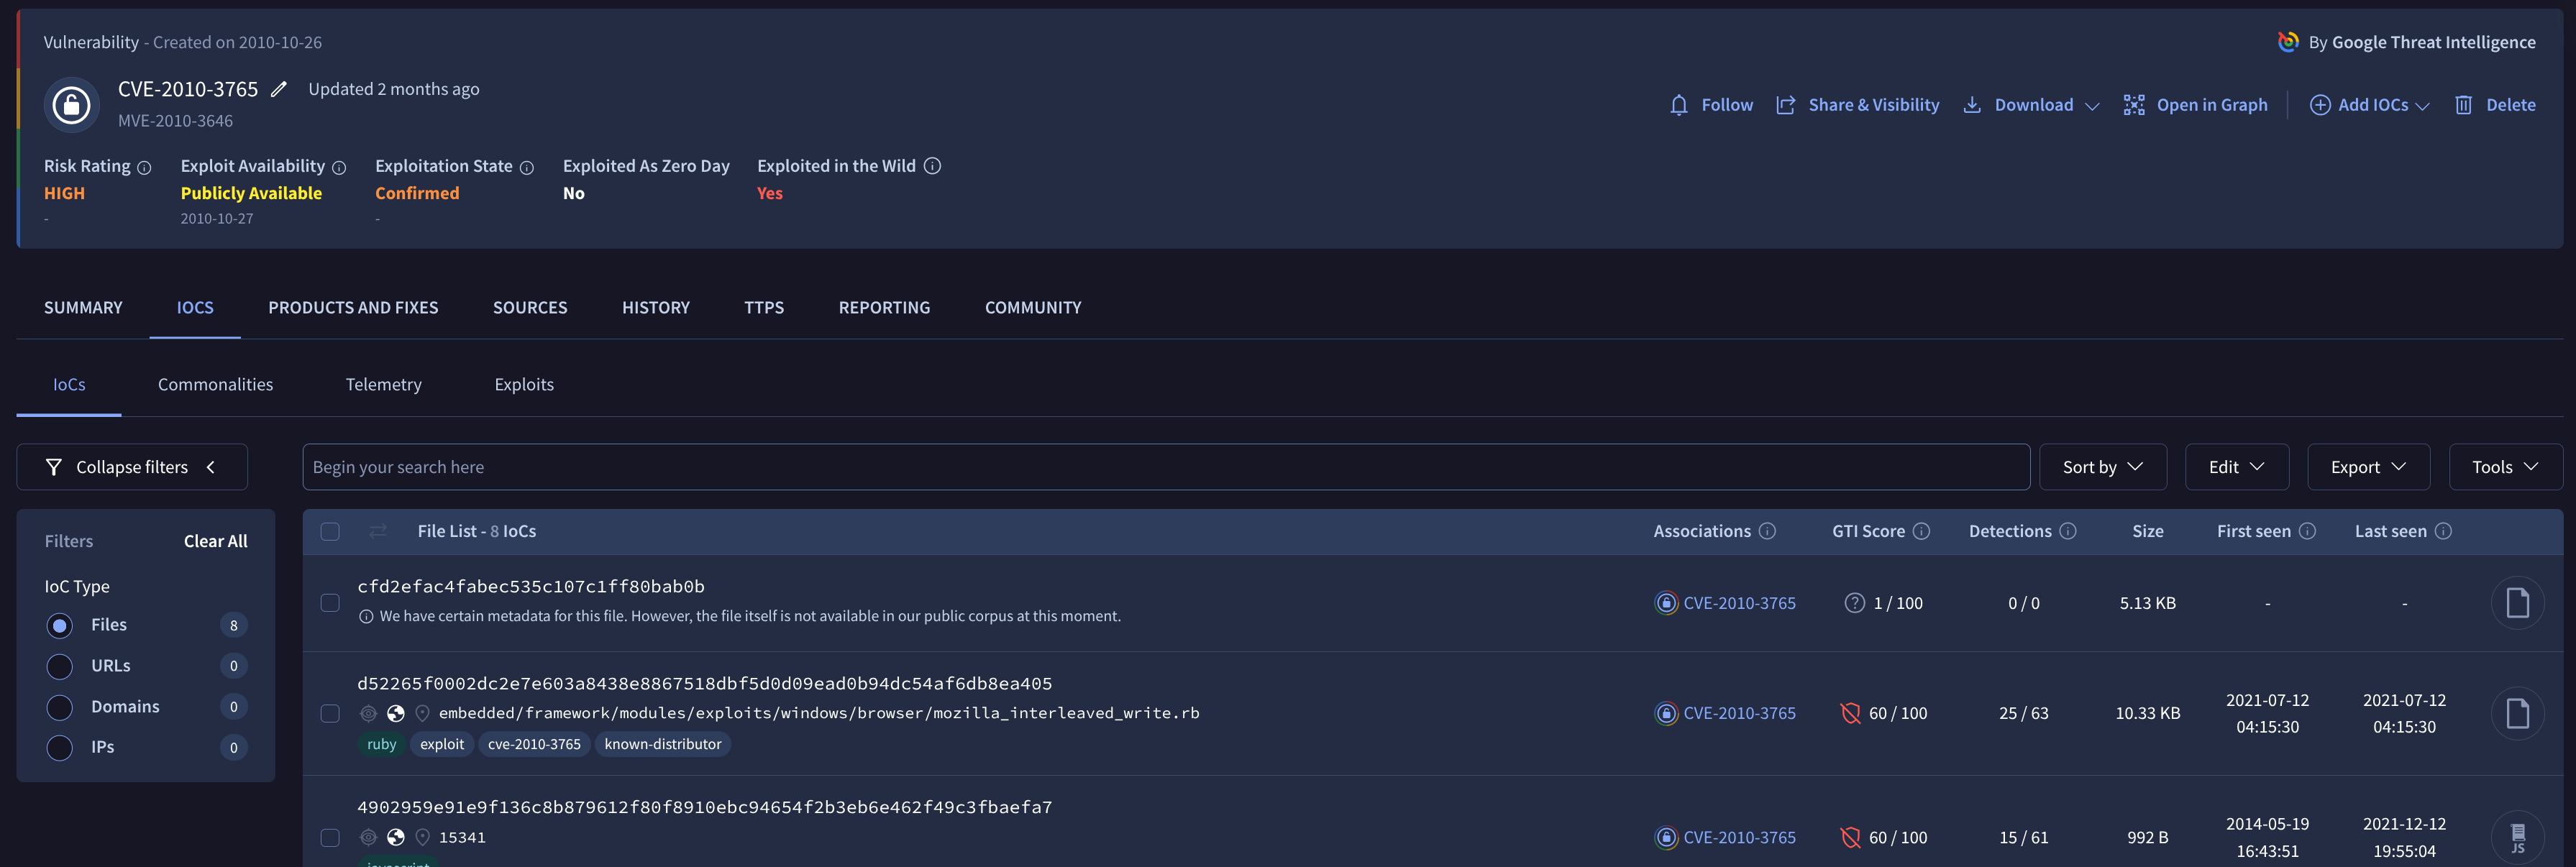Focus the Begin your search here field
The width and height of the screenshot is (2576, 867).
1166,467
